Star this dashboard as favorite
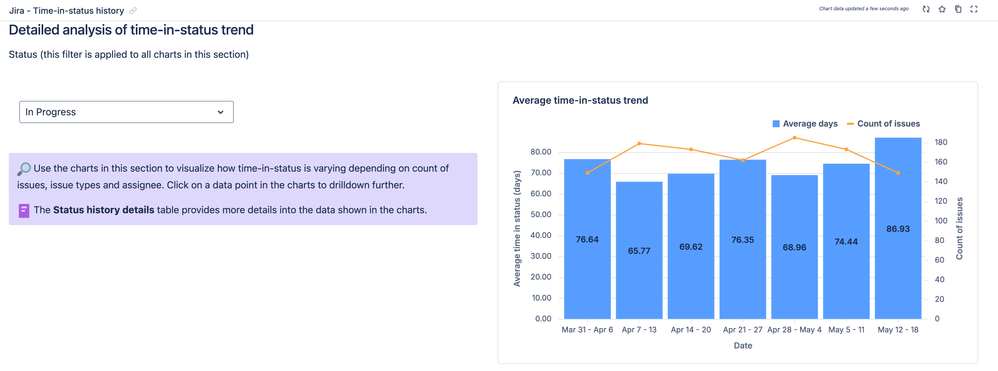Screen dimensions: 998x371 pos(942,10)
